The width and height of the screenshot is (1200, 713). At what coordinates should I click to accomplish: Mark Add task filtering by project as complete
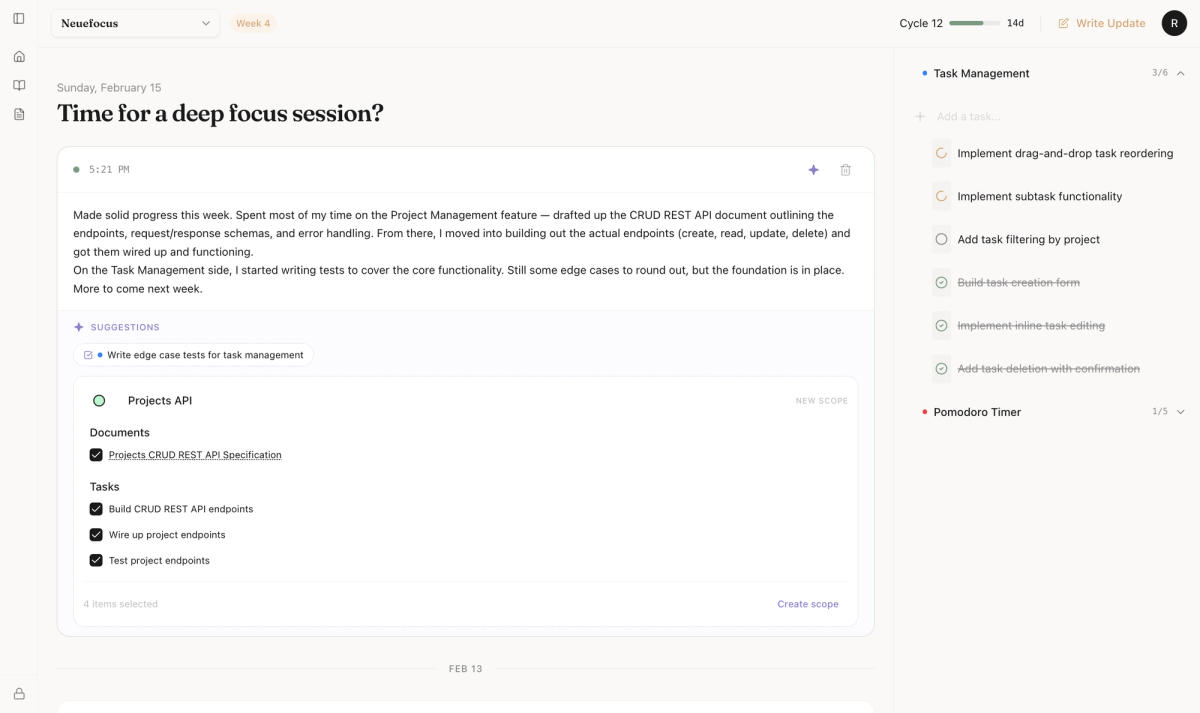pyautogui.click(x=940, y=239)
